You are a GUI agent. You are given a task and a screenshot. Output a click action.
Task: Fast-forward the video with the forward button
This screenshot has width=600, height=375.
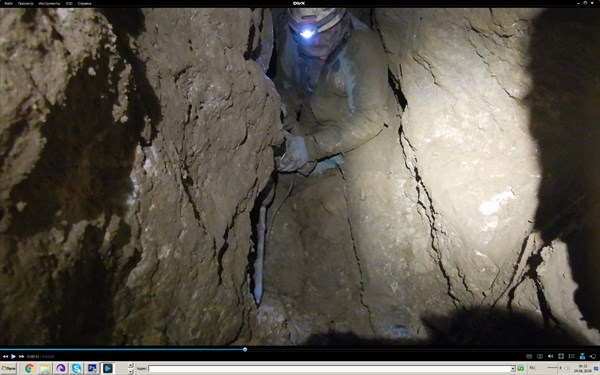(21, 356)
